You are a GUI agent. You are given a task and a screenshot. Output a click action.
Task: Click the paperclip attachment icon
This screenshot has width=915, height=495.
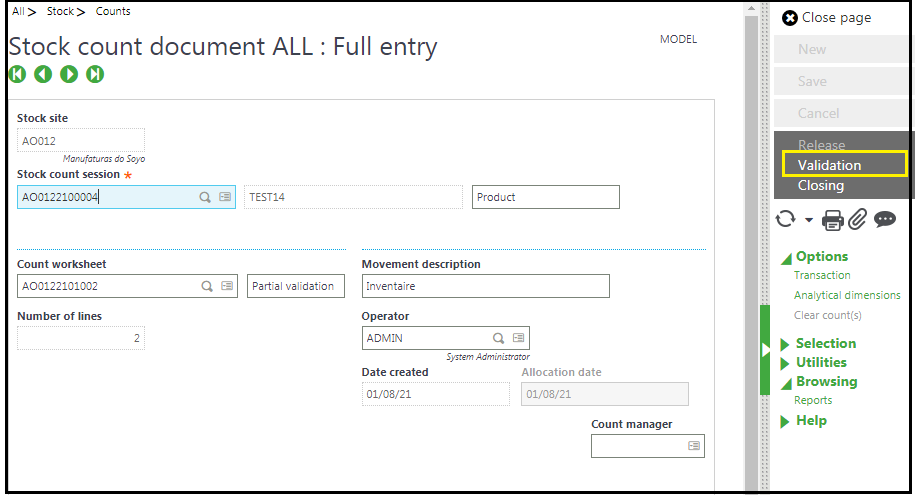tap(857, 219)
